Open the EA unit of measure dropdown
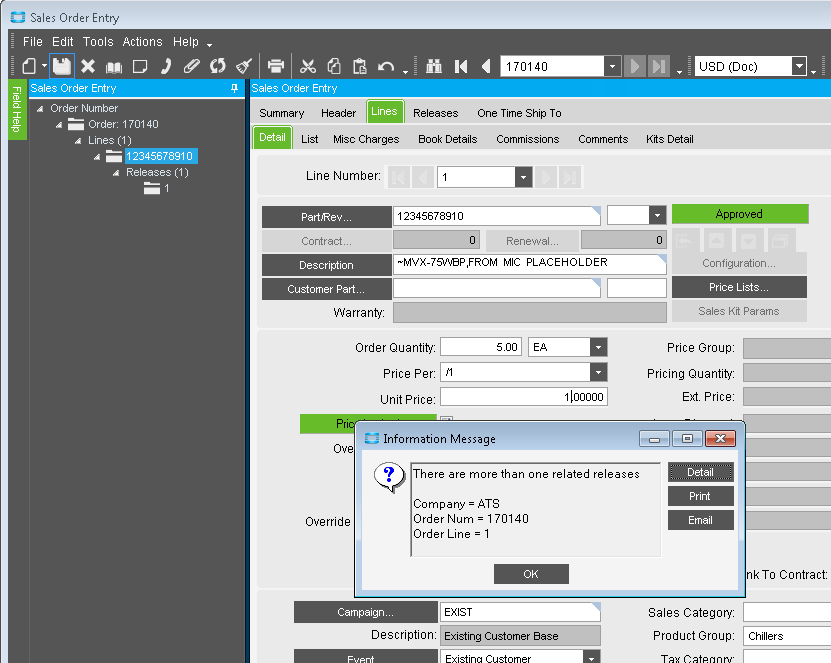This screenshot has width=831, height=663. (598, 347)
